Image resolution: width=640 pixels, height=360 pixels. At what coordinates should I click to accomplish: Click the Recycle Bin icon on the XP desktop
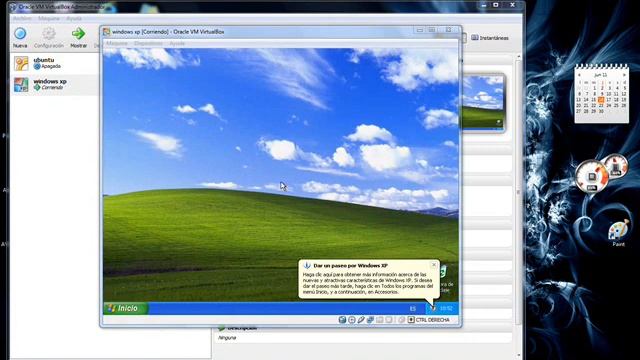click(x=444, y=272)
